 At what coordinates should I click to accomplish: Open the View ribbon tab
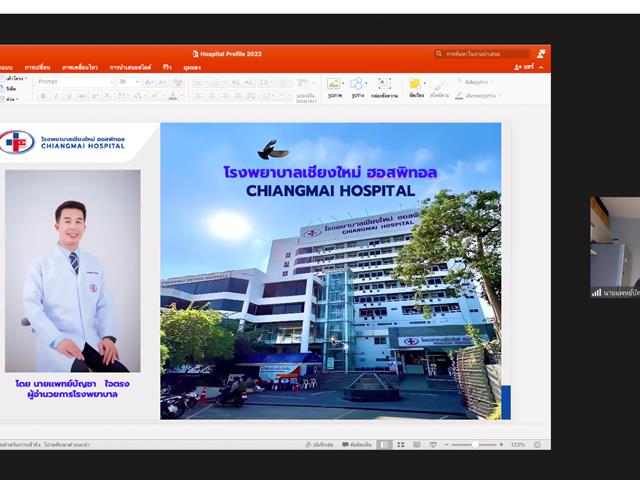(x=192, y=67)
